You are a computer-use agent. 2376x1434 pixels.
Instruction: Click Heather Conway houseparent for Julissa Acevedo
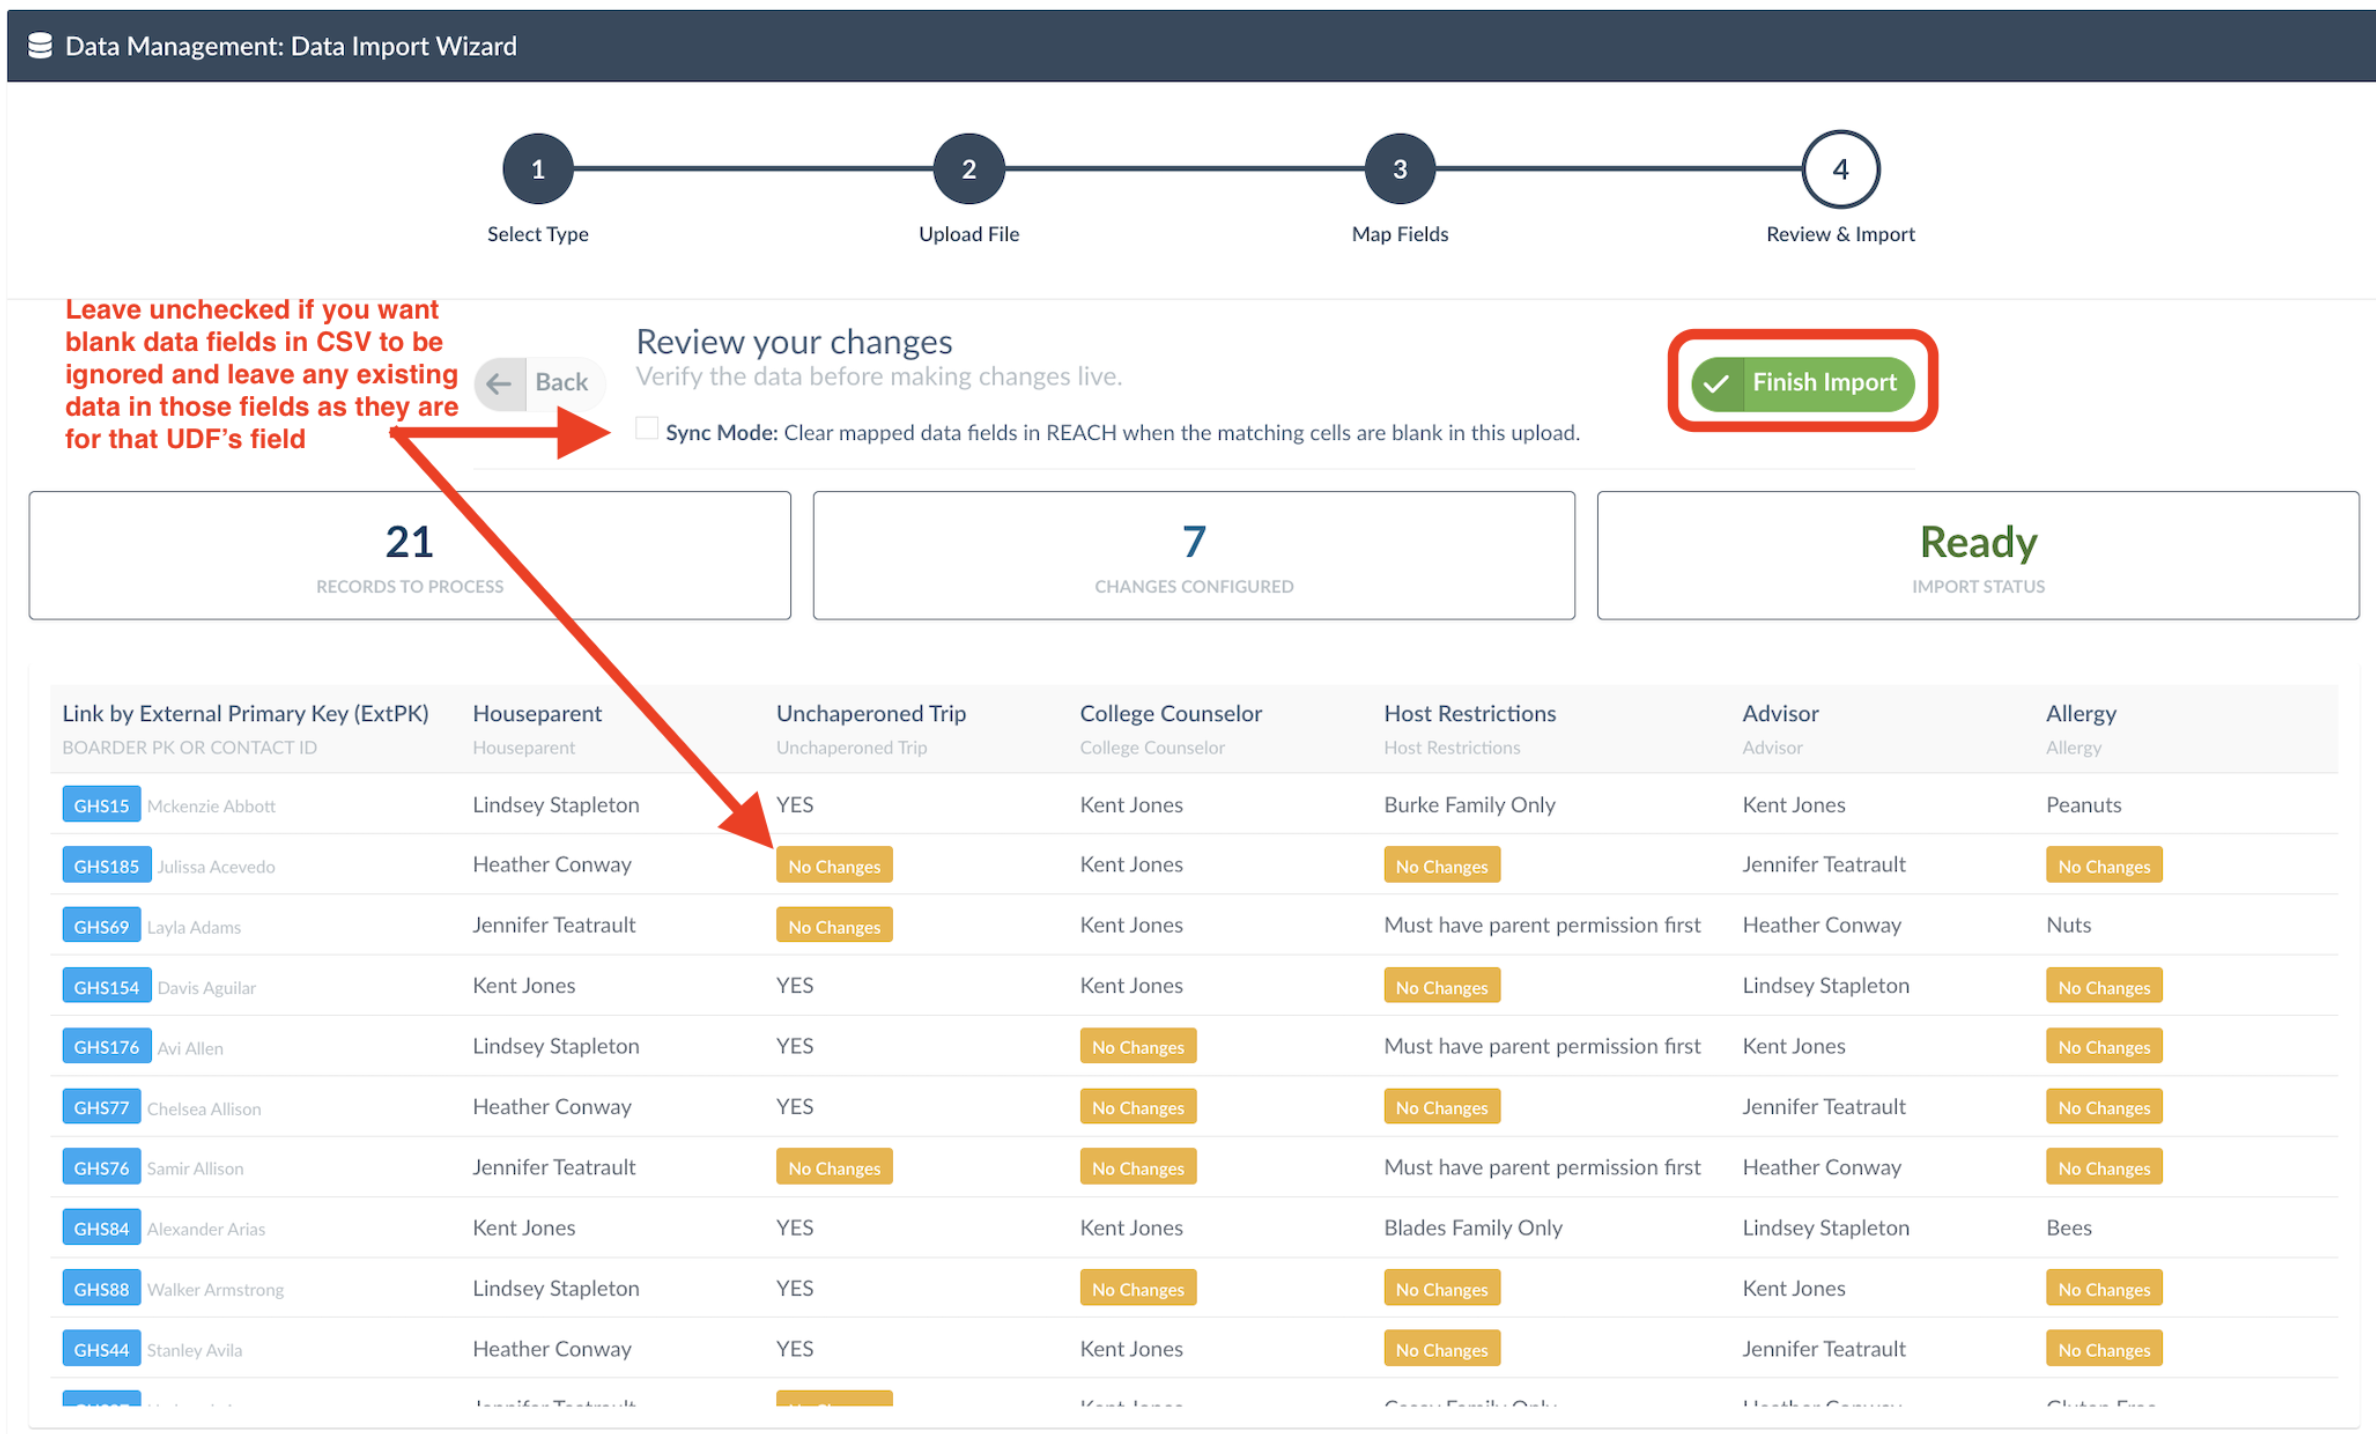(x=552, y=864)
